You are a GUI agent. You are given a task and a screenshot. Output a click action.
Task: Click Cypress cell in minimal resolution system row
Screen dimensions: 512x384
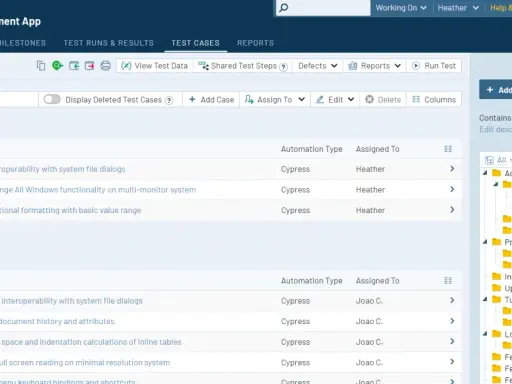click(295, 363)
